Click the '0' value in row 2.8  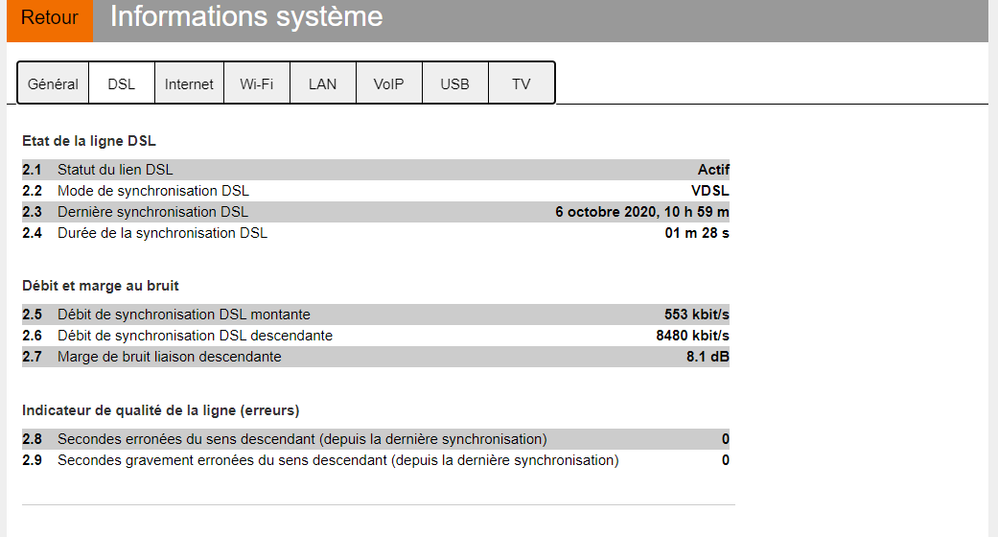point(726,439)
